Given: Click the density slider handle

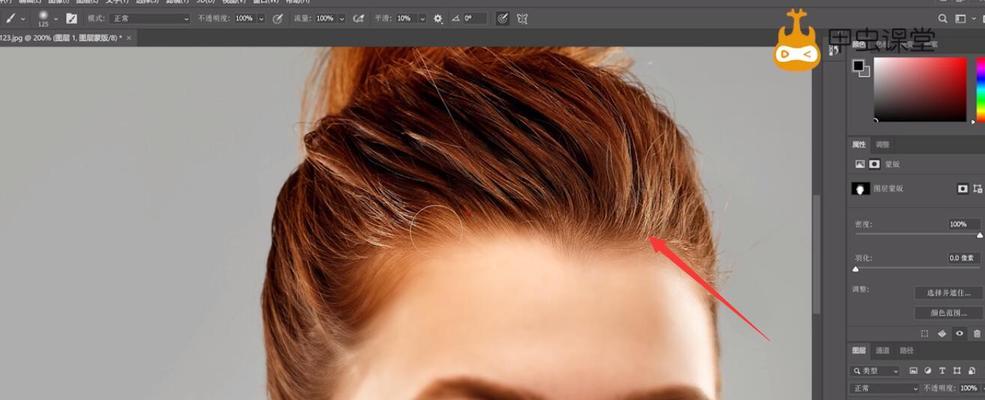Looking at the screenshot, I should (x=979, y=235).
